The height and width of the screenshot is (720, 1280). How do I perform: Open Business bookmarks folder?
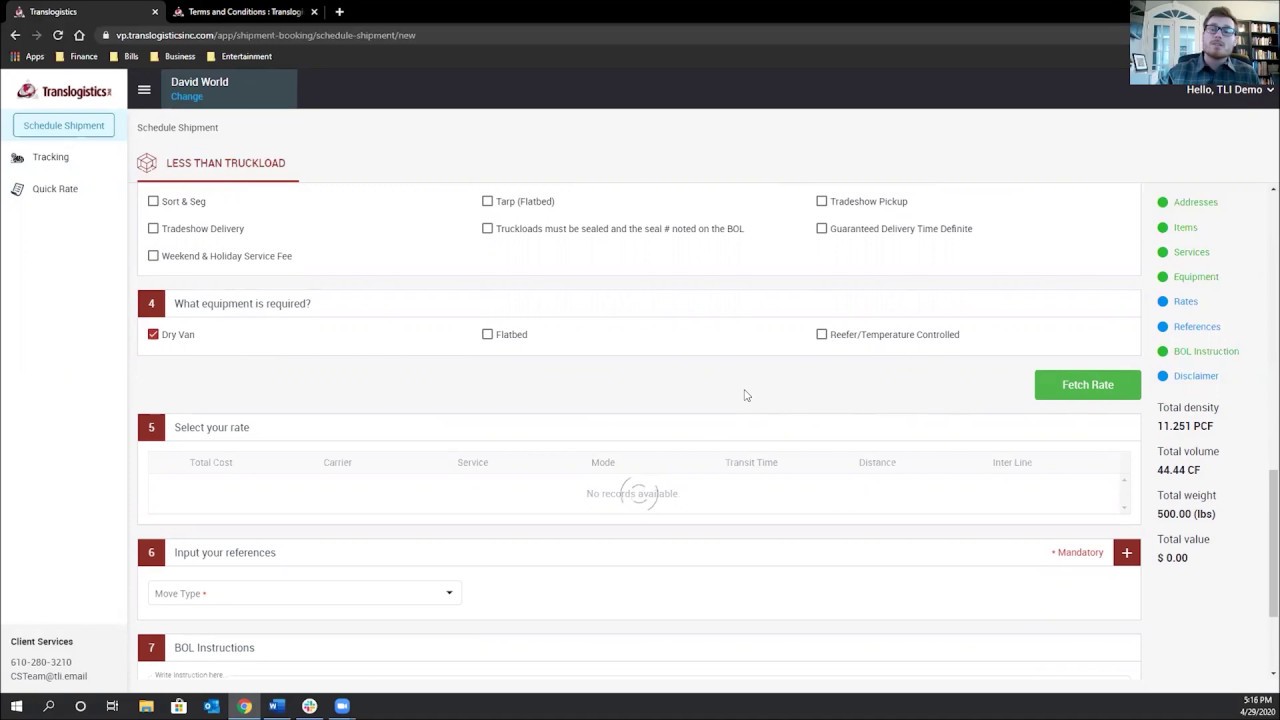[x=172, y=57]
